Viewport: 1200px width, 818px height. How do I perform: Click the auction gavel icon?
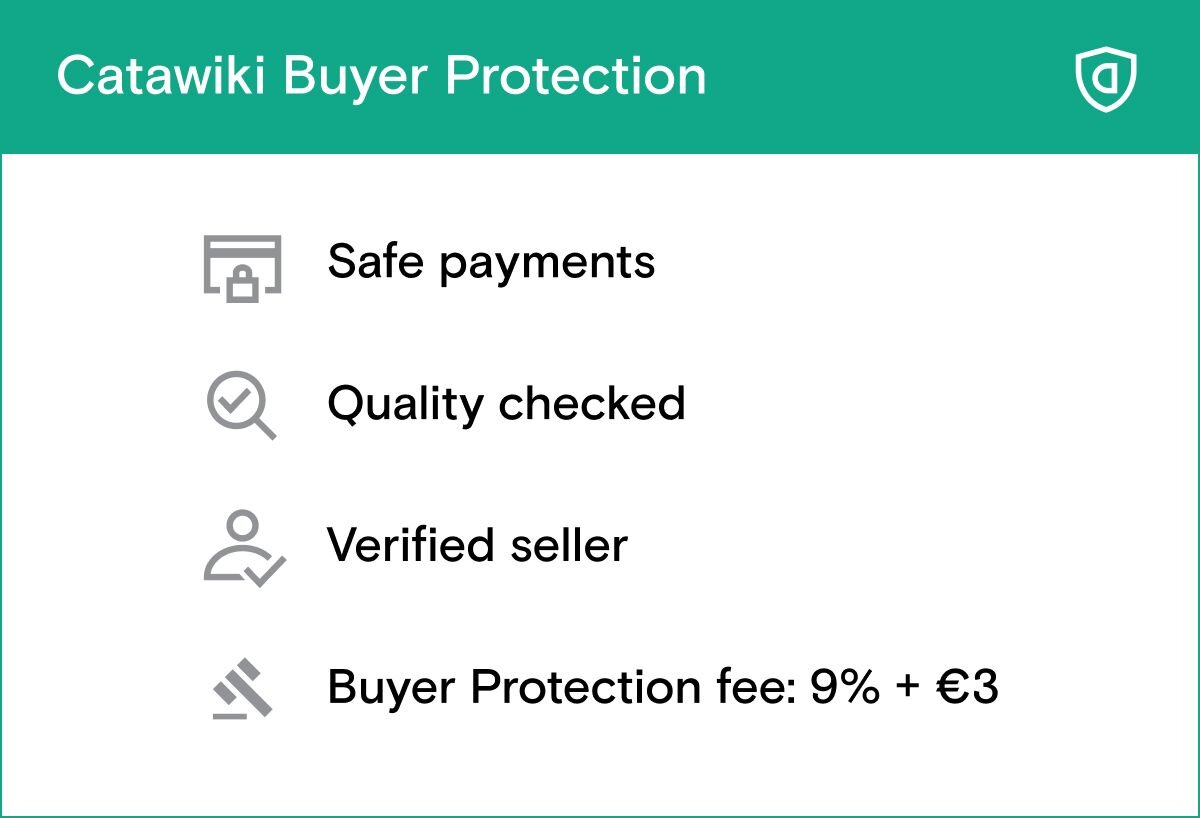[x=243, y=689]
